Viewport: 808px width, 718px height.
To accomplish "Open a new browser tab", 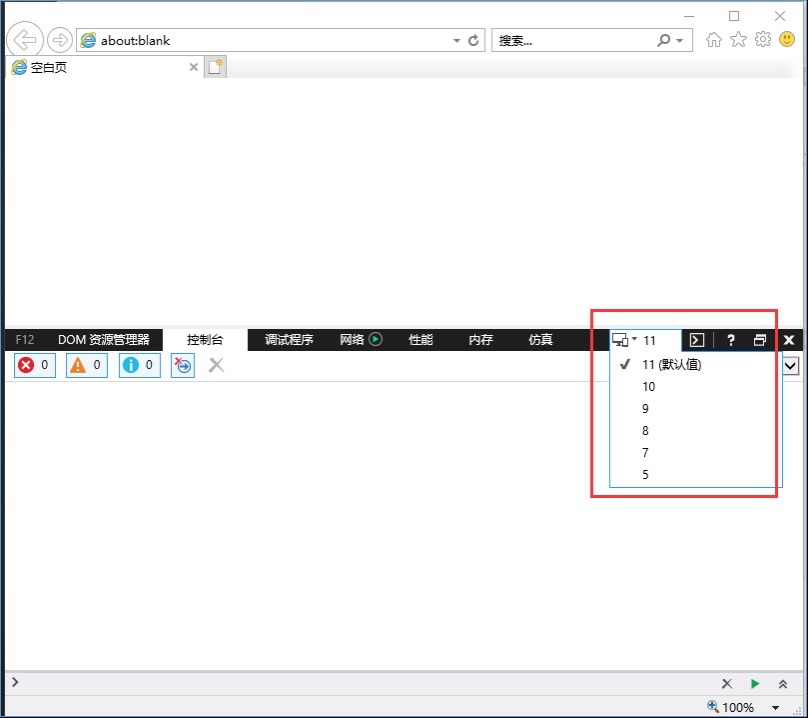I will (216, 67).
